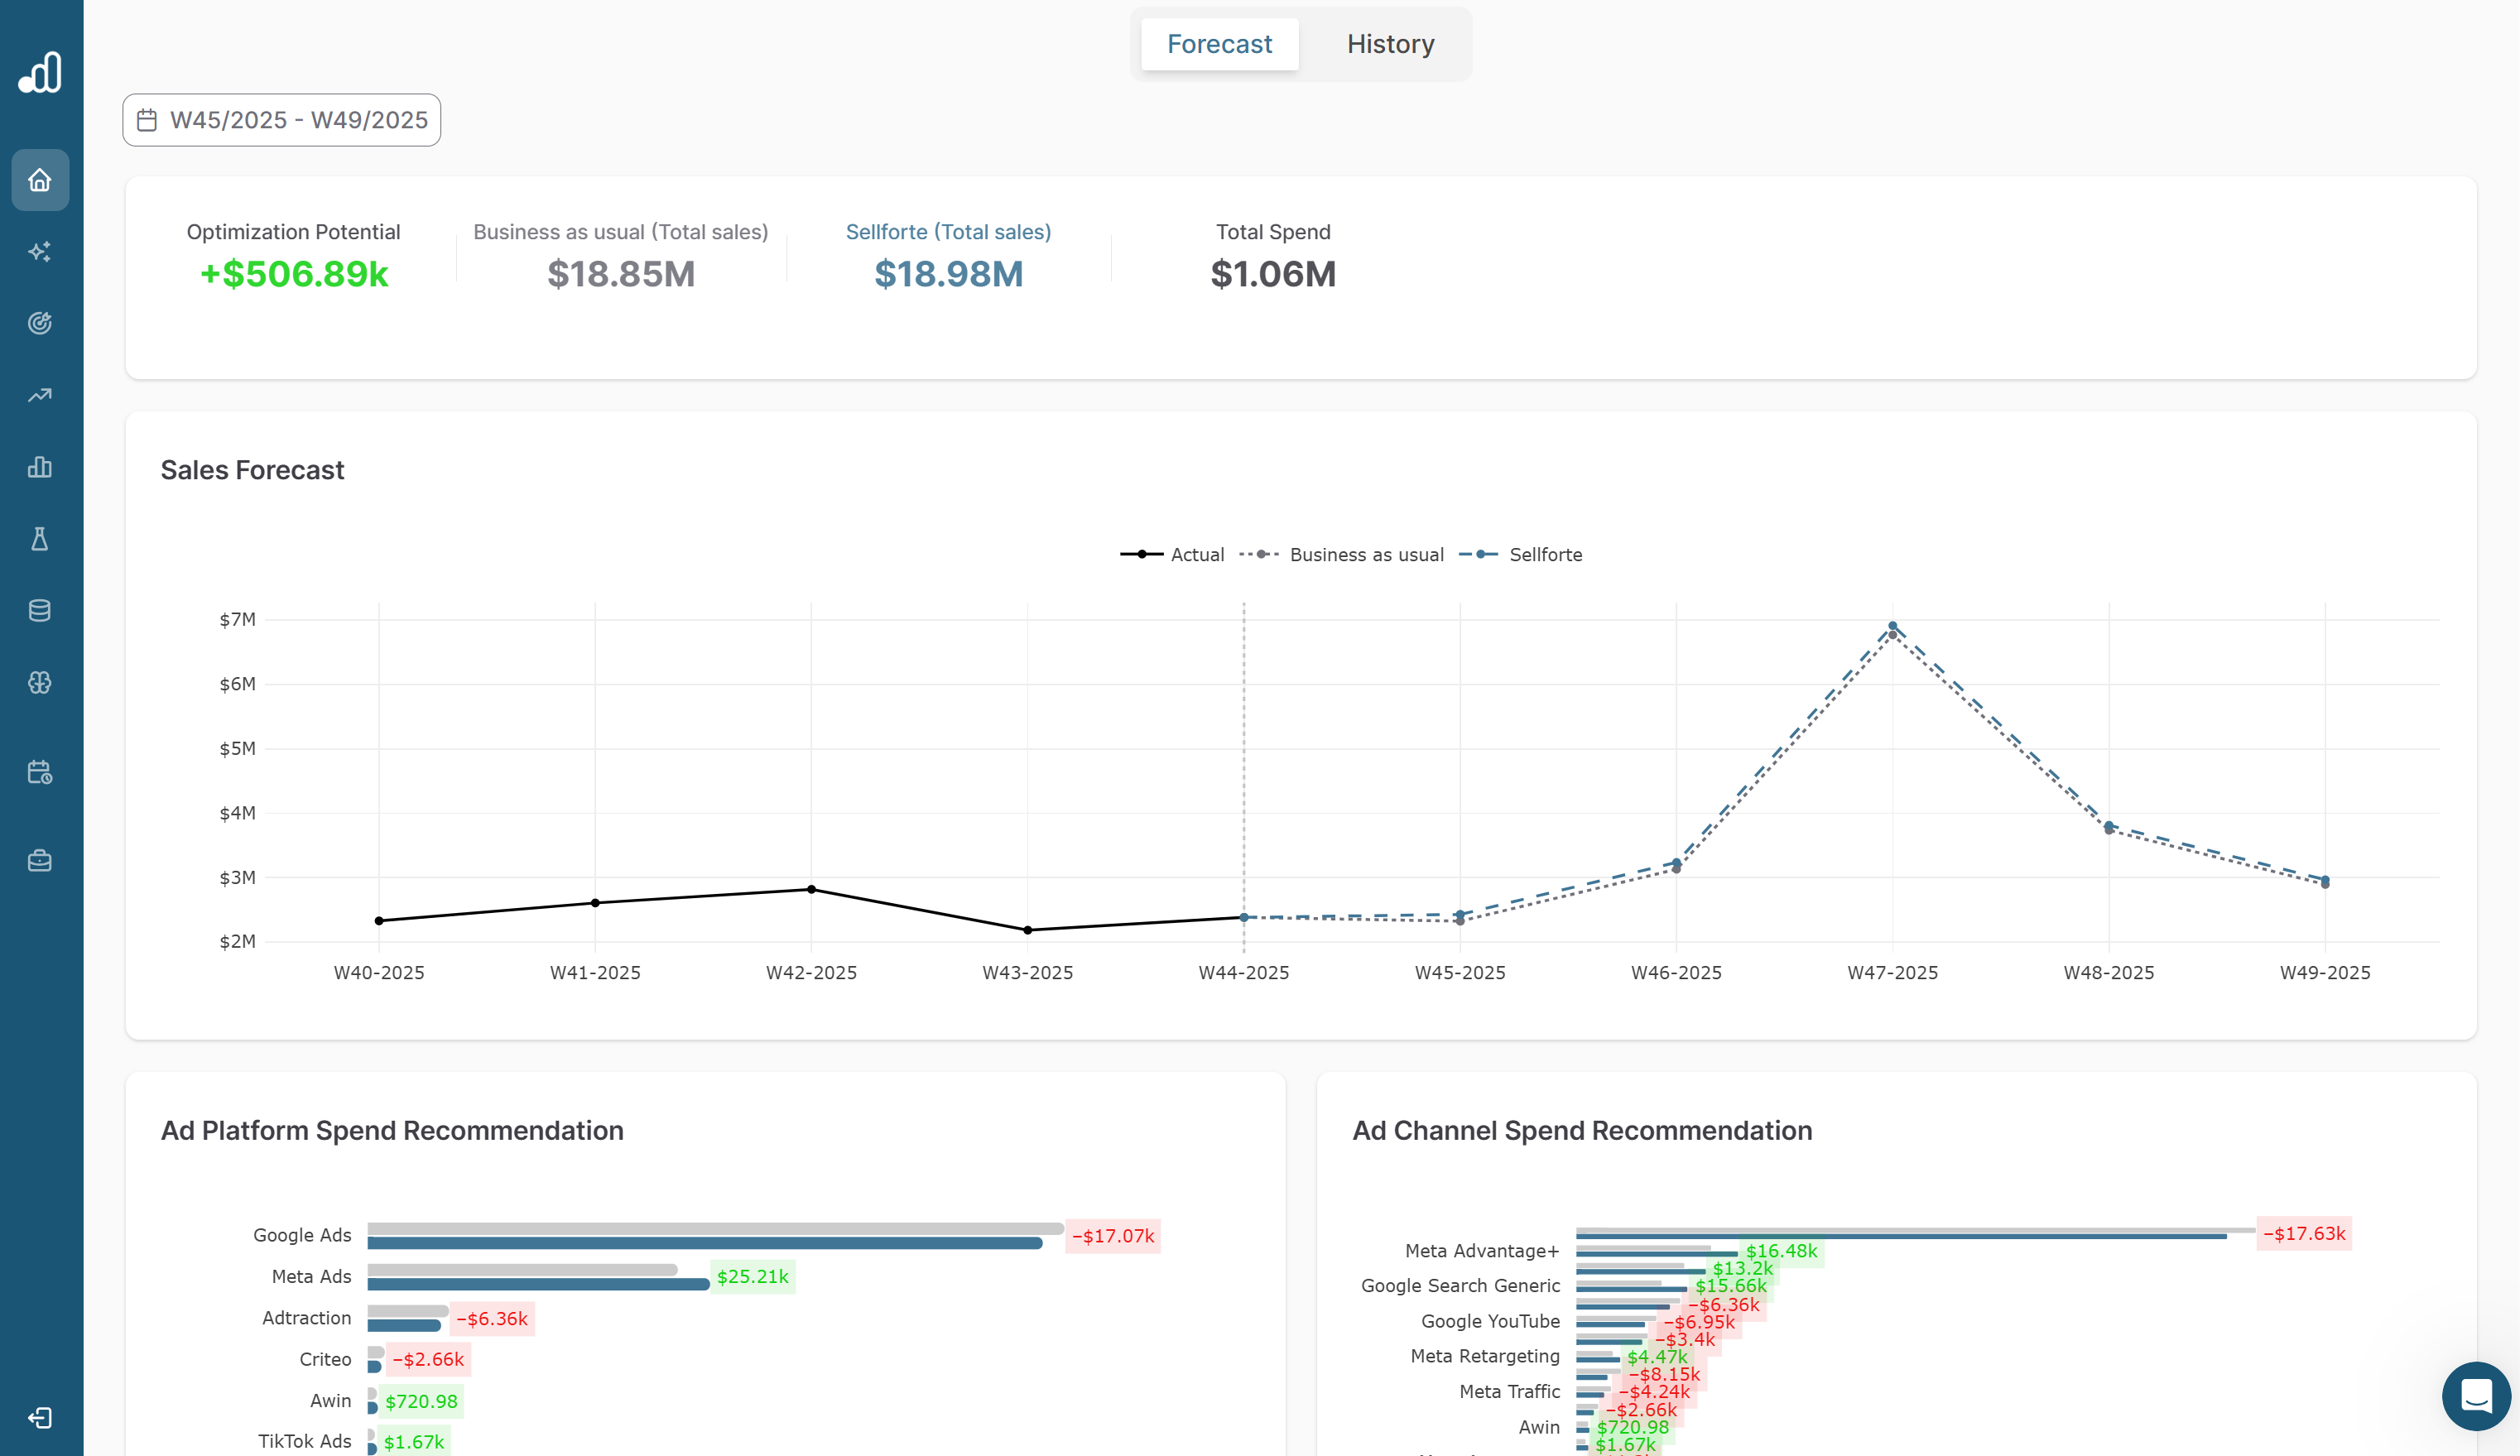The height and width of the screenshot is (1456, 2520).
Task: Click the home icon in sidebar
Action: [40, 180]
